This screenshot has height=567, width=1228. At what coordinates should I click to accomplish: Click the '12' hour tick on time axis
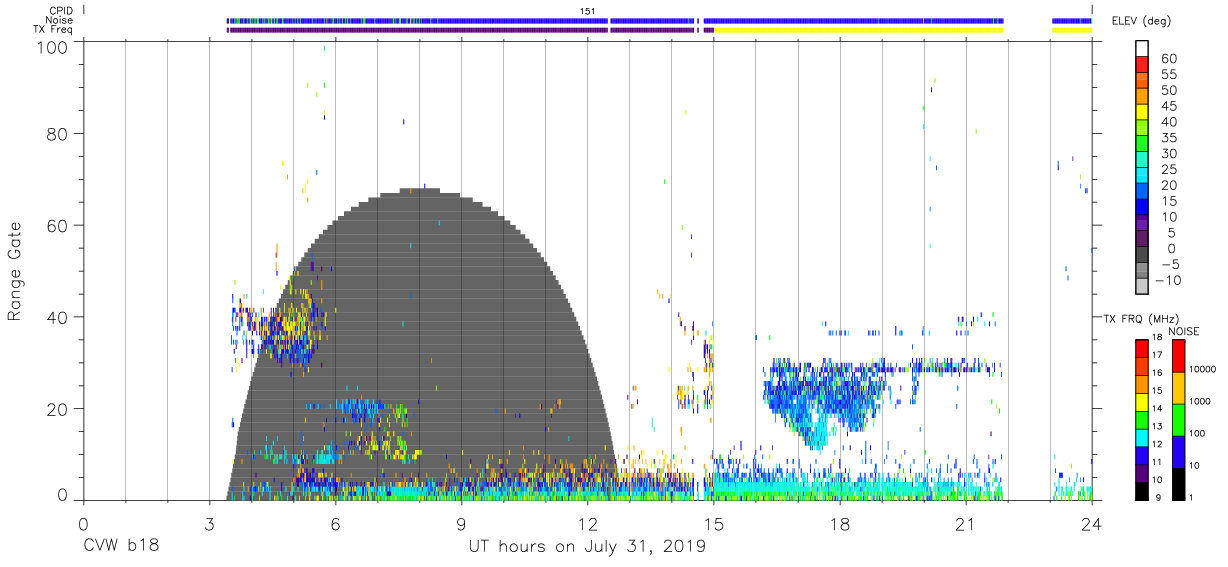[587, 524]
